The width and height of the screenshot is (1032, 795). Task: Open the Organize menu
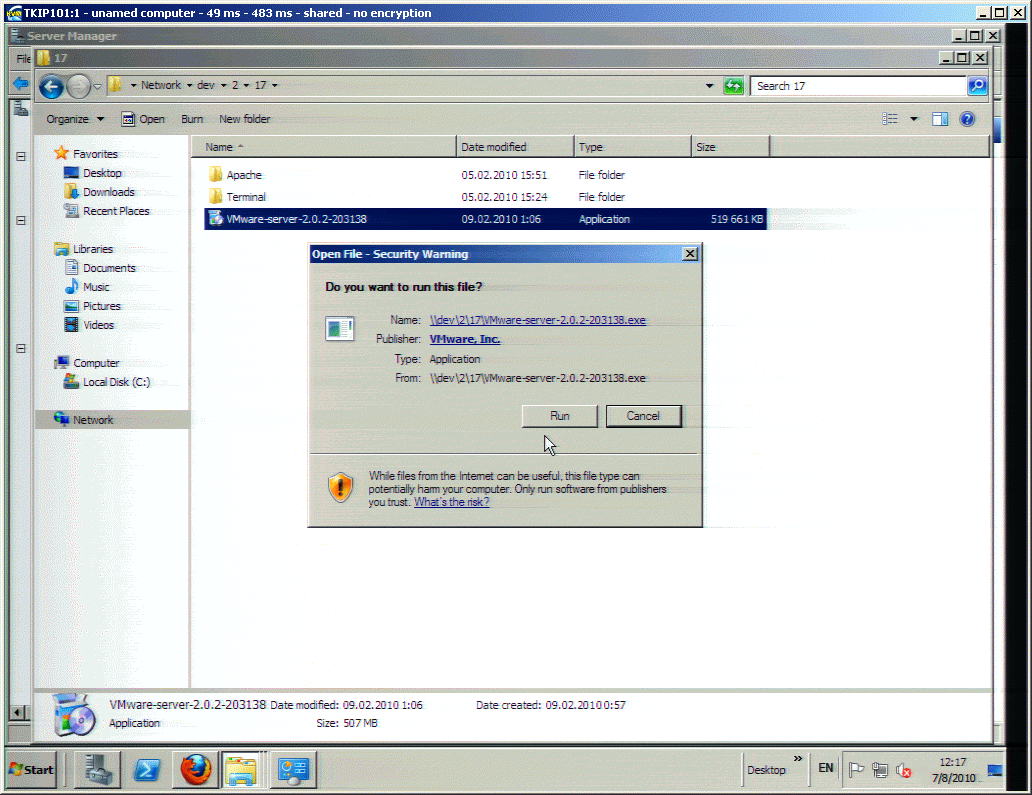(75, 119)
